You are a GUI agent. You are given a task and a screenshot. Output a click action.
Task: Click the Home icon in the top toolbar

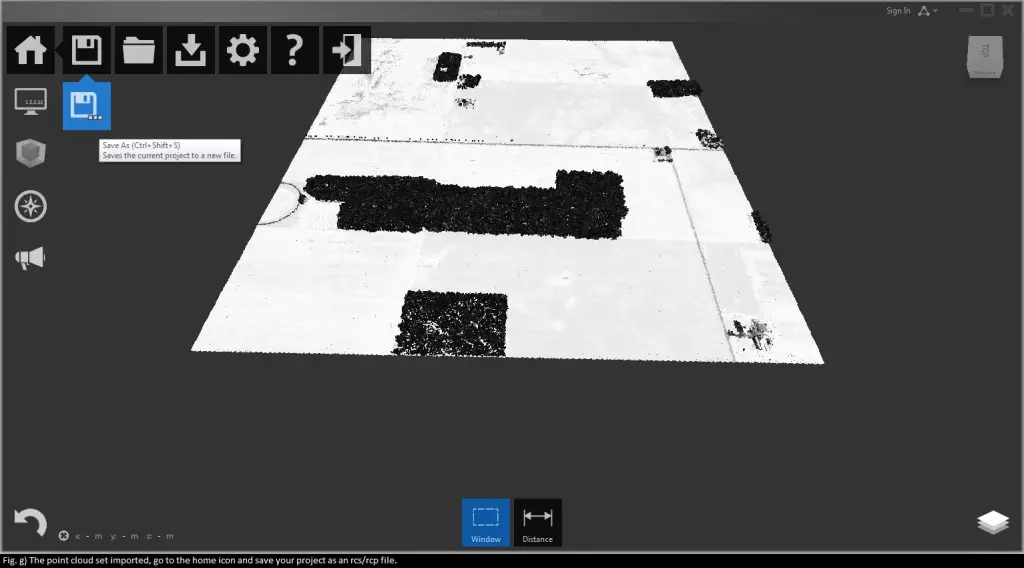click(x=31, y=51)
